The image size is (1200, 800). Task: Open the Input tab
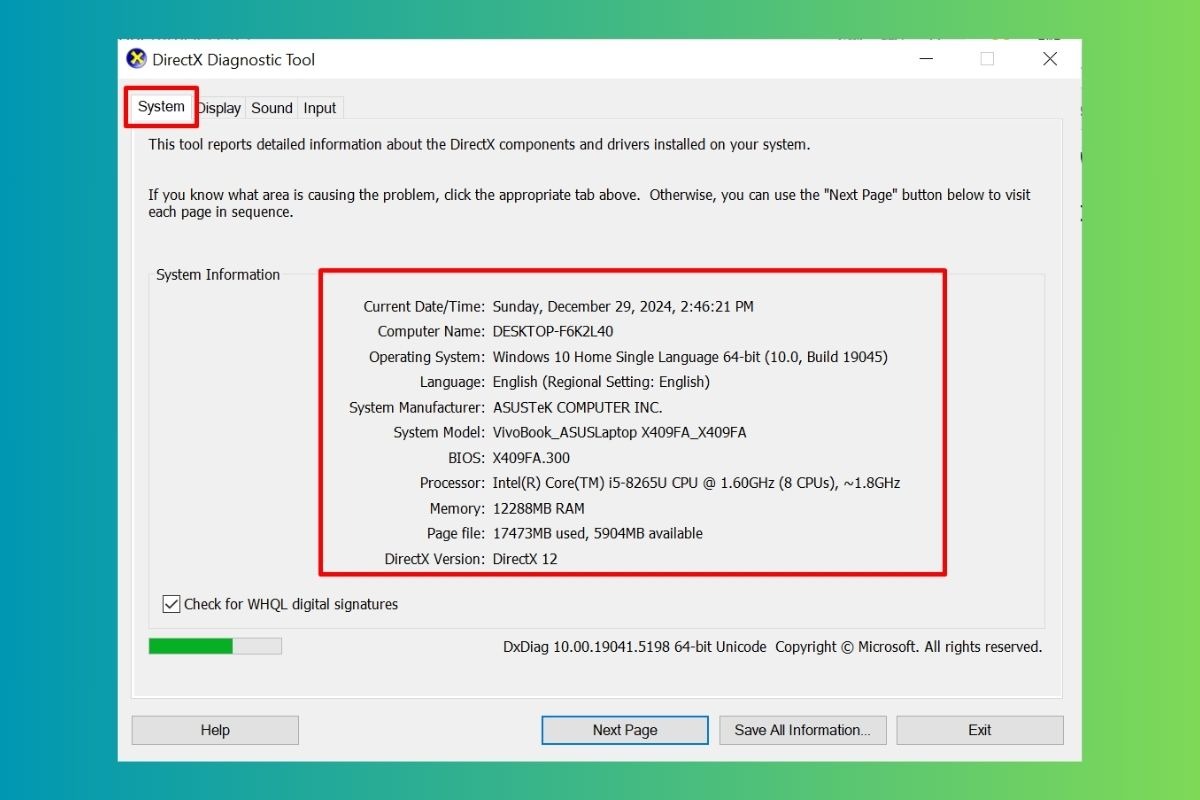(x=320, y=108)
